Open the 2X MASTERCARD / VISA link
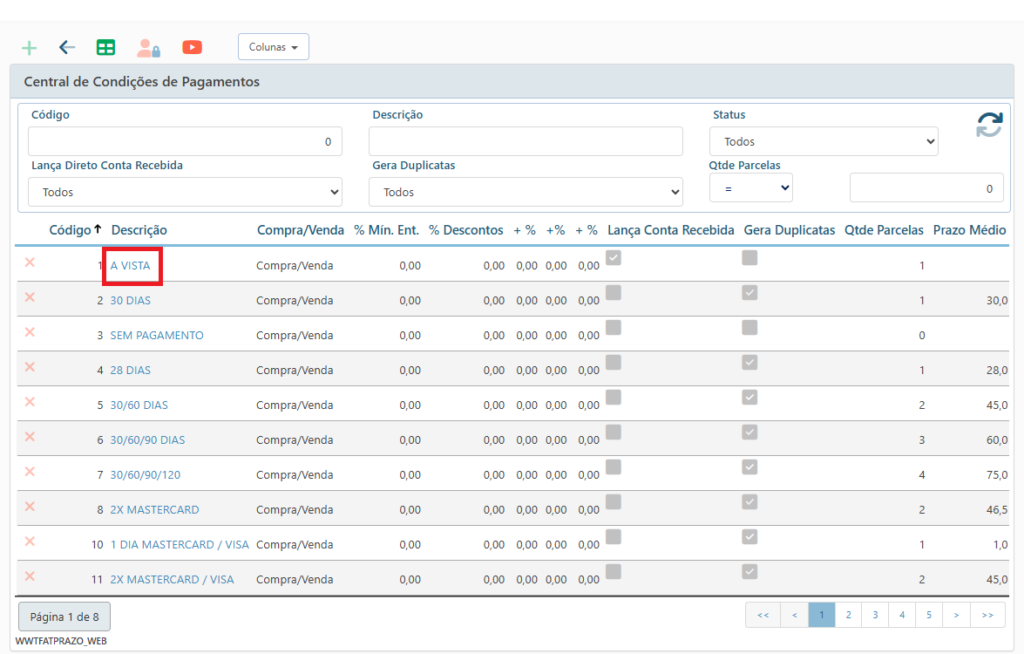 click(x=172, y=580)
